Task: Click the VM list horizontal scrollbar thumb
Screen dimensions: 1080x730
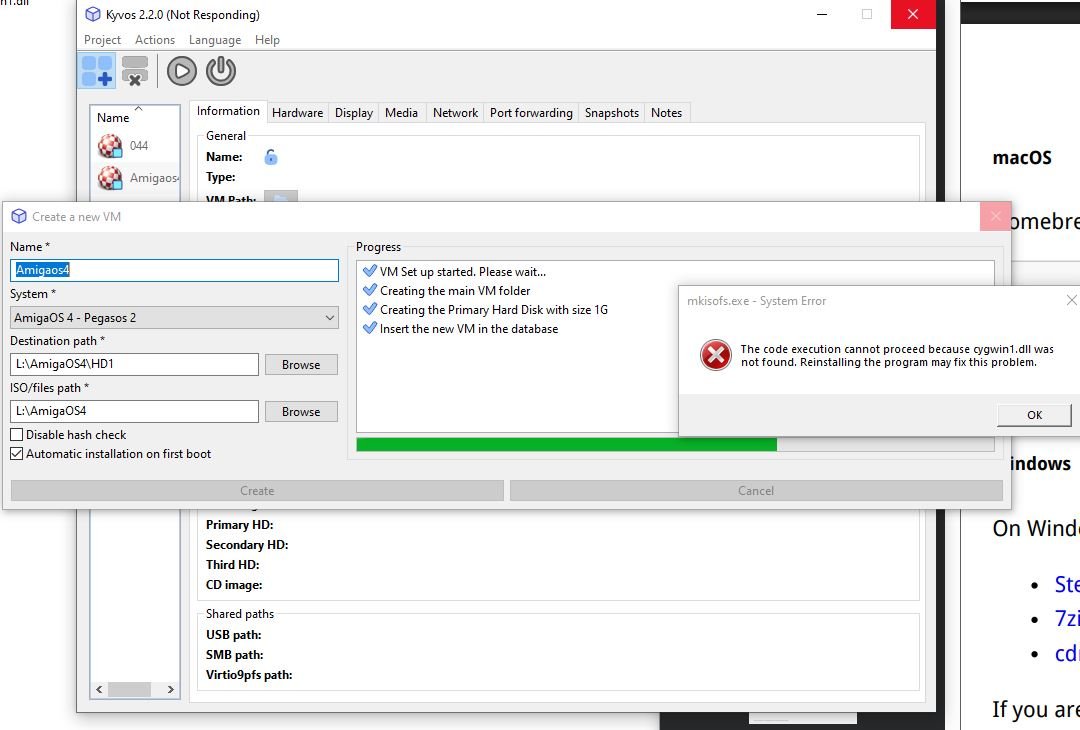Action: [x=129, y=689]
